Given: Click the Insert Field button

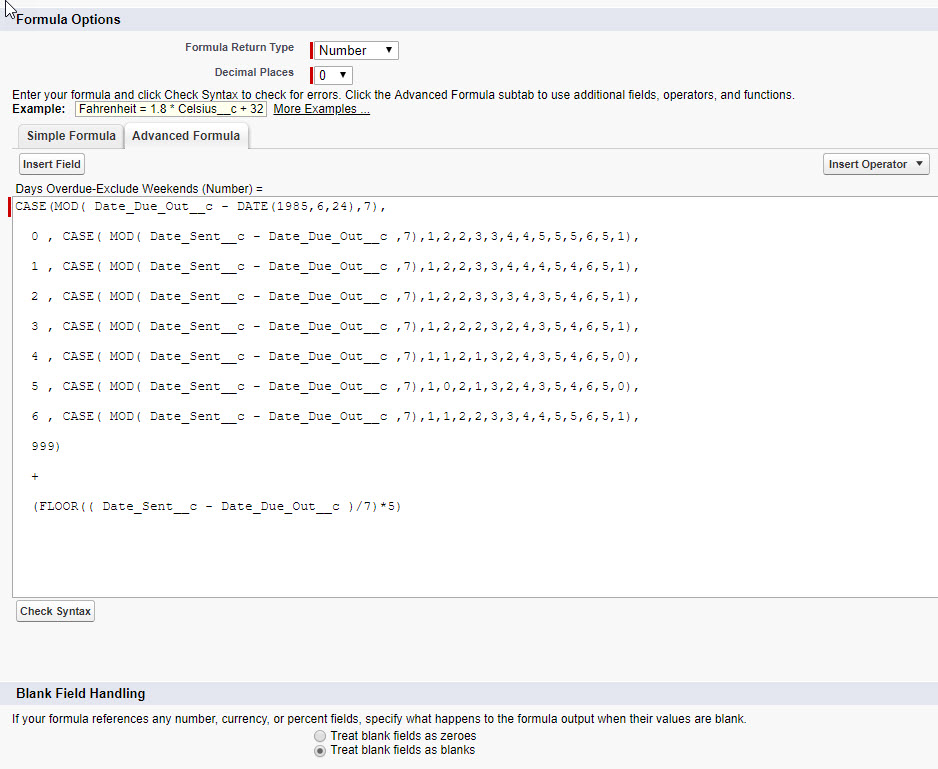Looking at the screenshot, I should pos(52,164).
